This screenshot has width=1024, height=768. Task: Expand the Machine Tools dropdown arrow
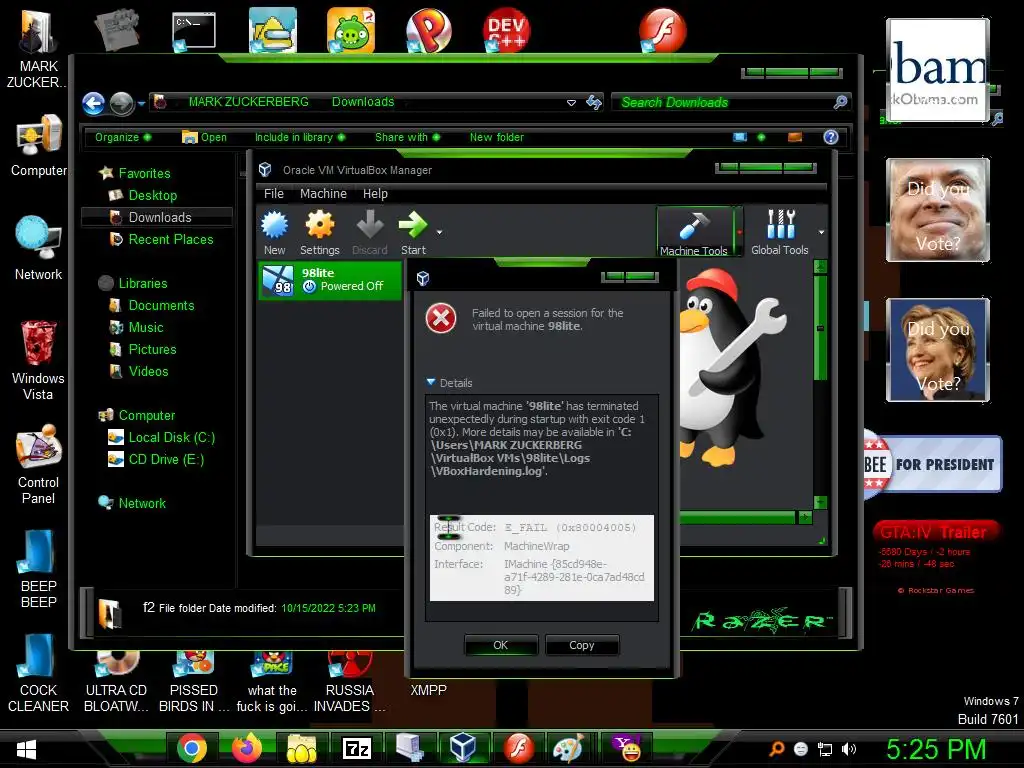pos(739,232)
